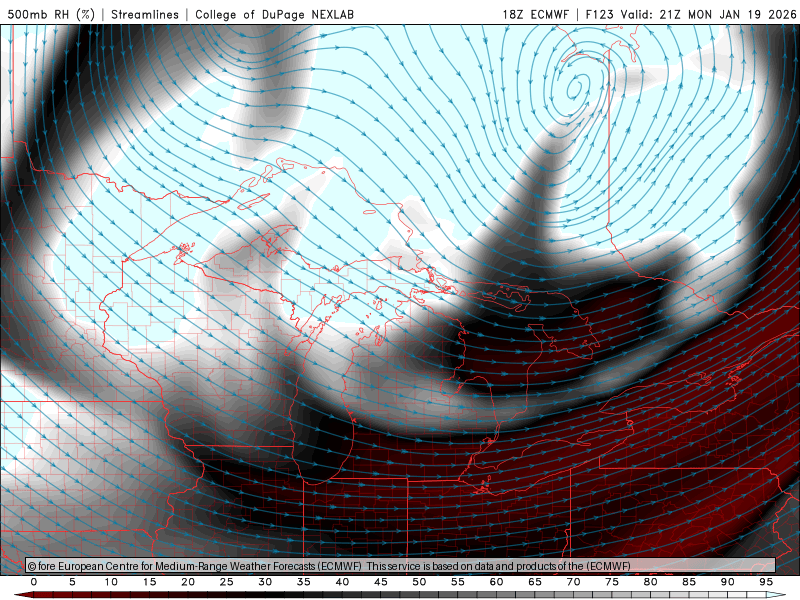Click the "45" scale label
Viewport: 800px width, 600px height.
[381, 582]
